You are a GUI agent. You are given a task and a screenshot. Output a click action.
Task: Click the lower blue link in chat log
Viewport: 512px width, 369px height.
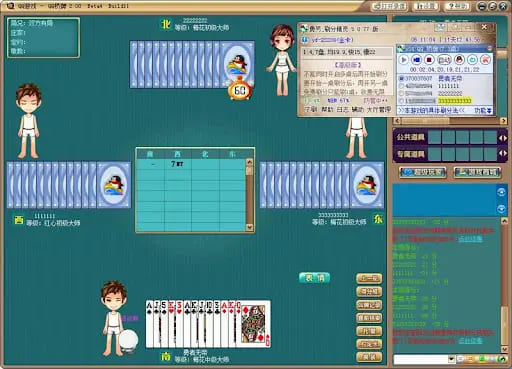coord(470,341)
